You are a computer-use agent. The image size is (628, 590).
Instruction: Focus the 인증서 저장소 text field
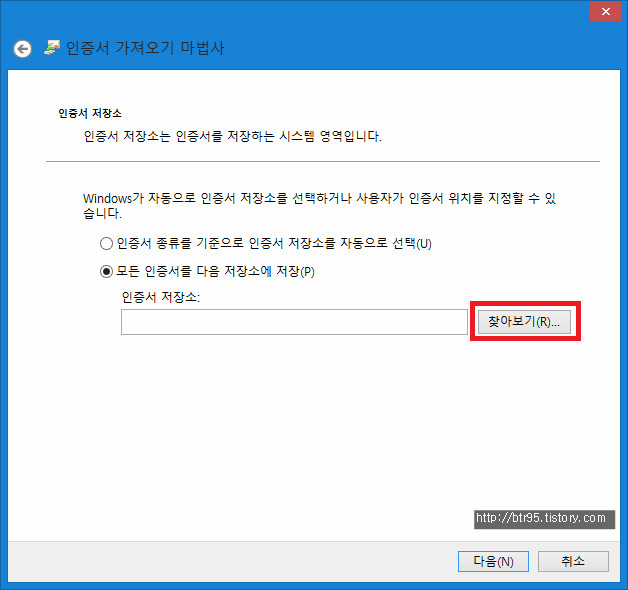pos(294,322)
